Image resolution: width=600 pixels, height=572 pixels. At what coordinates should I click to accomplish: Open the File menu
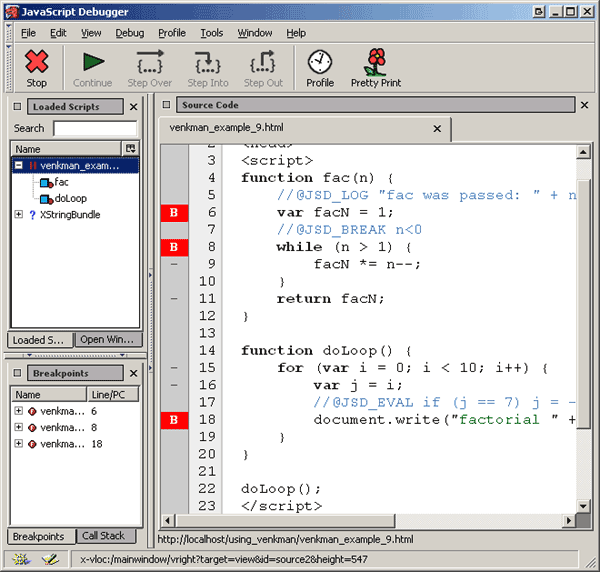point(28,33)
